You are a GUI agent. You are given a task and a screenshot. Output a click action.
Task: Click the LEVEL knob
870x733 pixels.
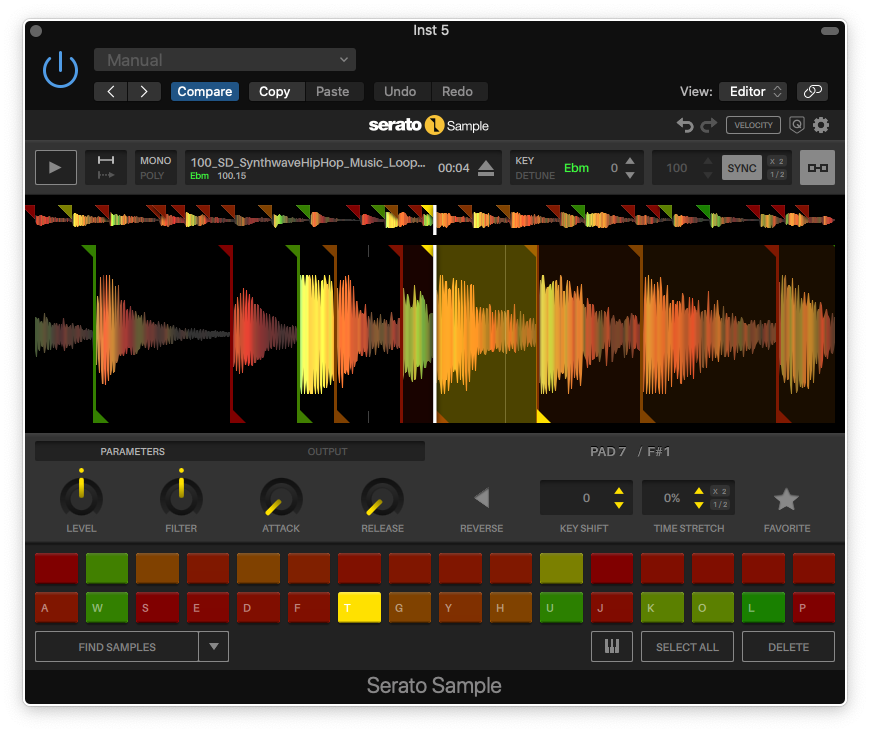(81, 495)
